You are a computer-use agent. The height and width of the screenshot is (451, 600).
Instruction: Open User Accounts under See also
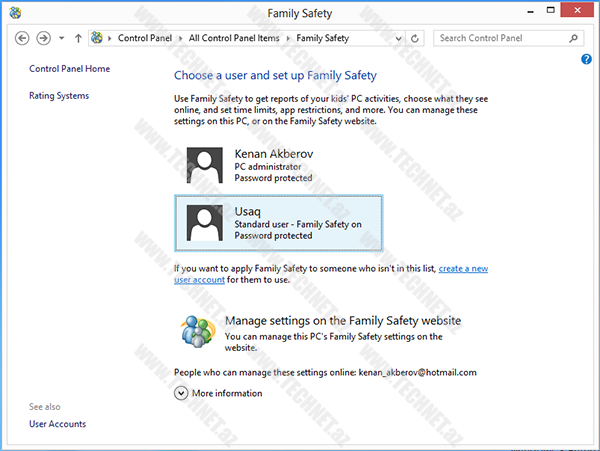coord(57,424)
